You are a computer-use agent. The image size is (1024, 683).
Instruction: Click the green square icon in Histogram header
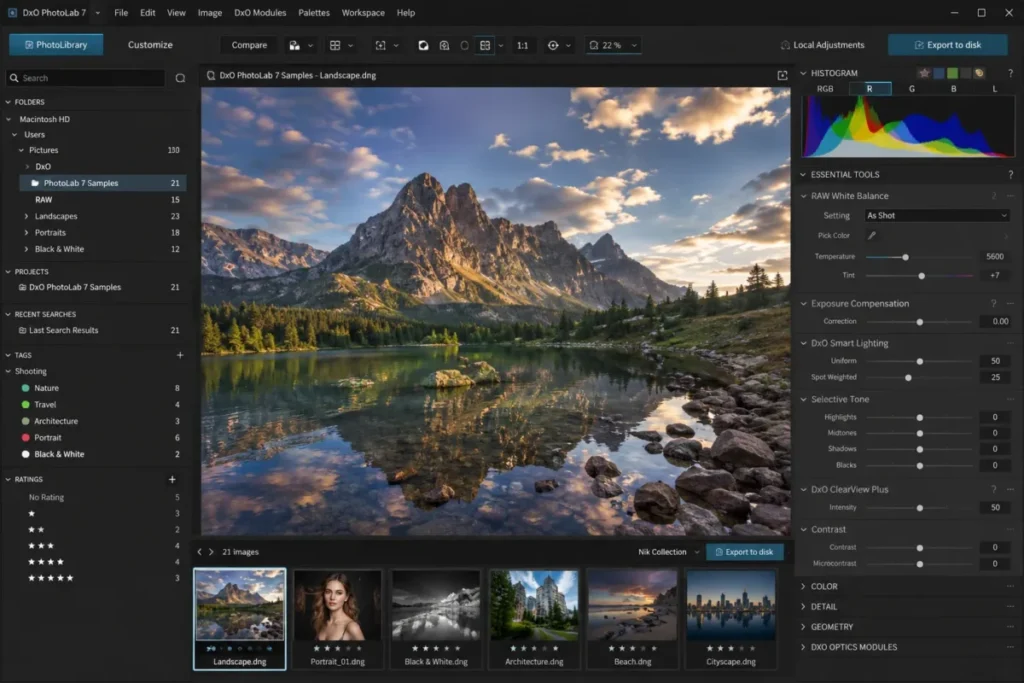pos(953,73)
